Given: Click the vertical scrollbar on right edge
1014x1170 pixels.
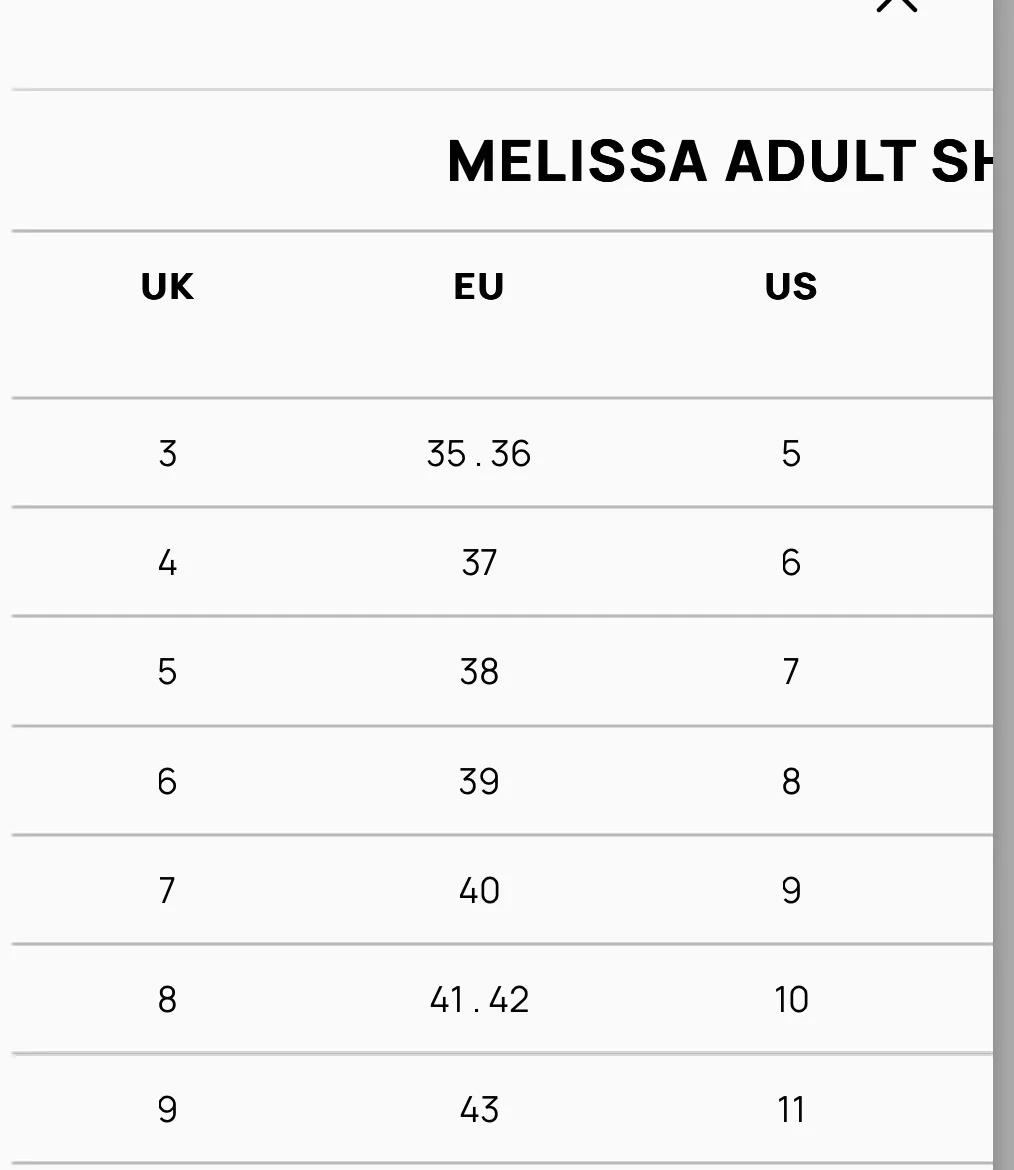Looking at the screenshot, I should pyautogui.click(x=1003, y=585).
